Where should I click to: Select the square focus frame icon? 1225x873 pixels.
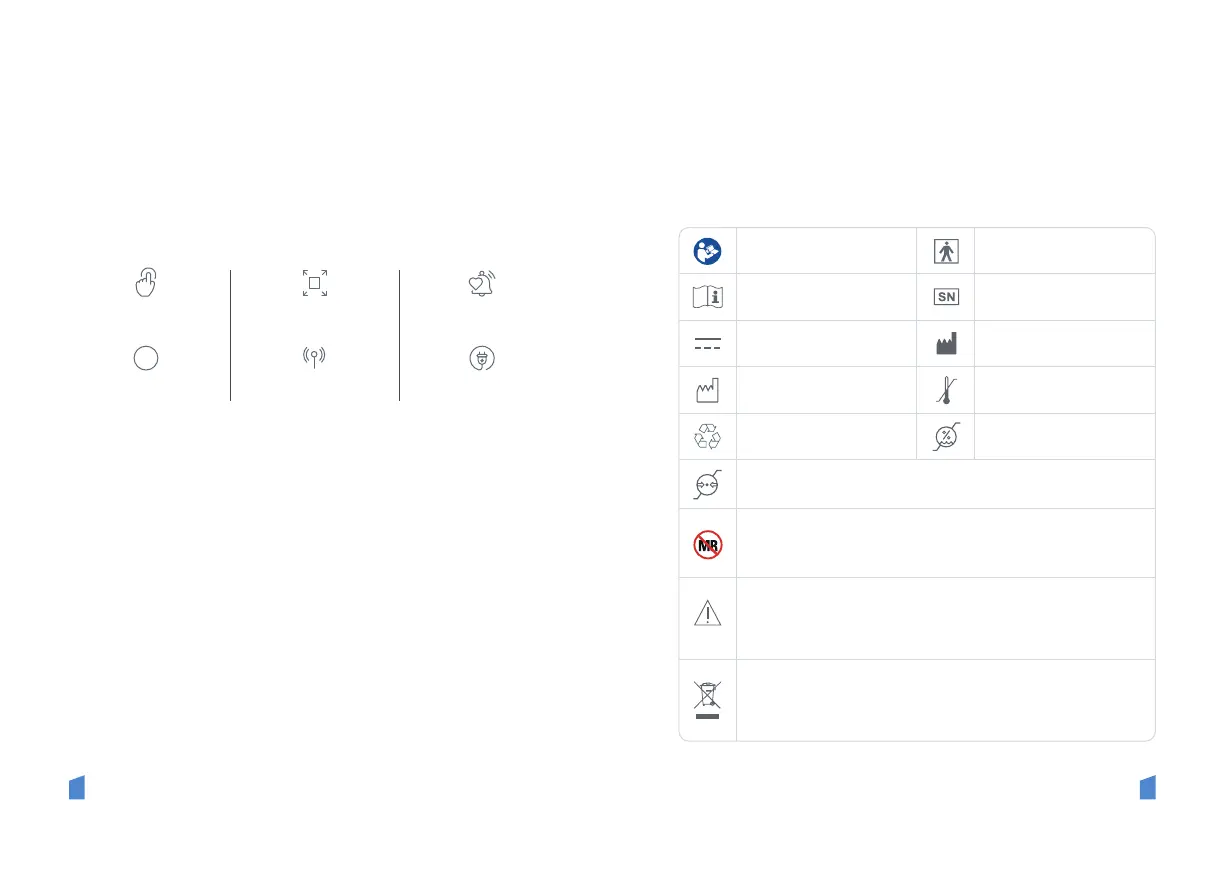(x=315, y=283)
